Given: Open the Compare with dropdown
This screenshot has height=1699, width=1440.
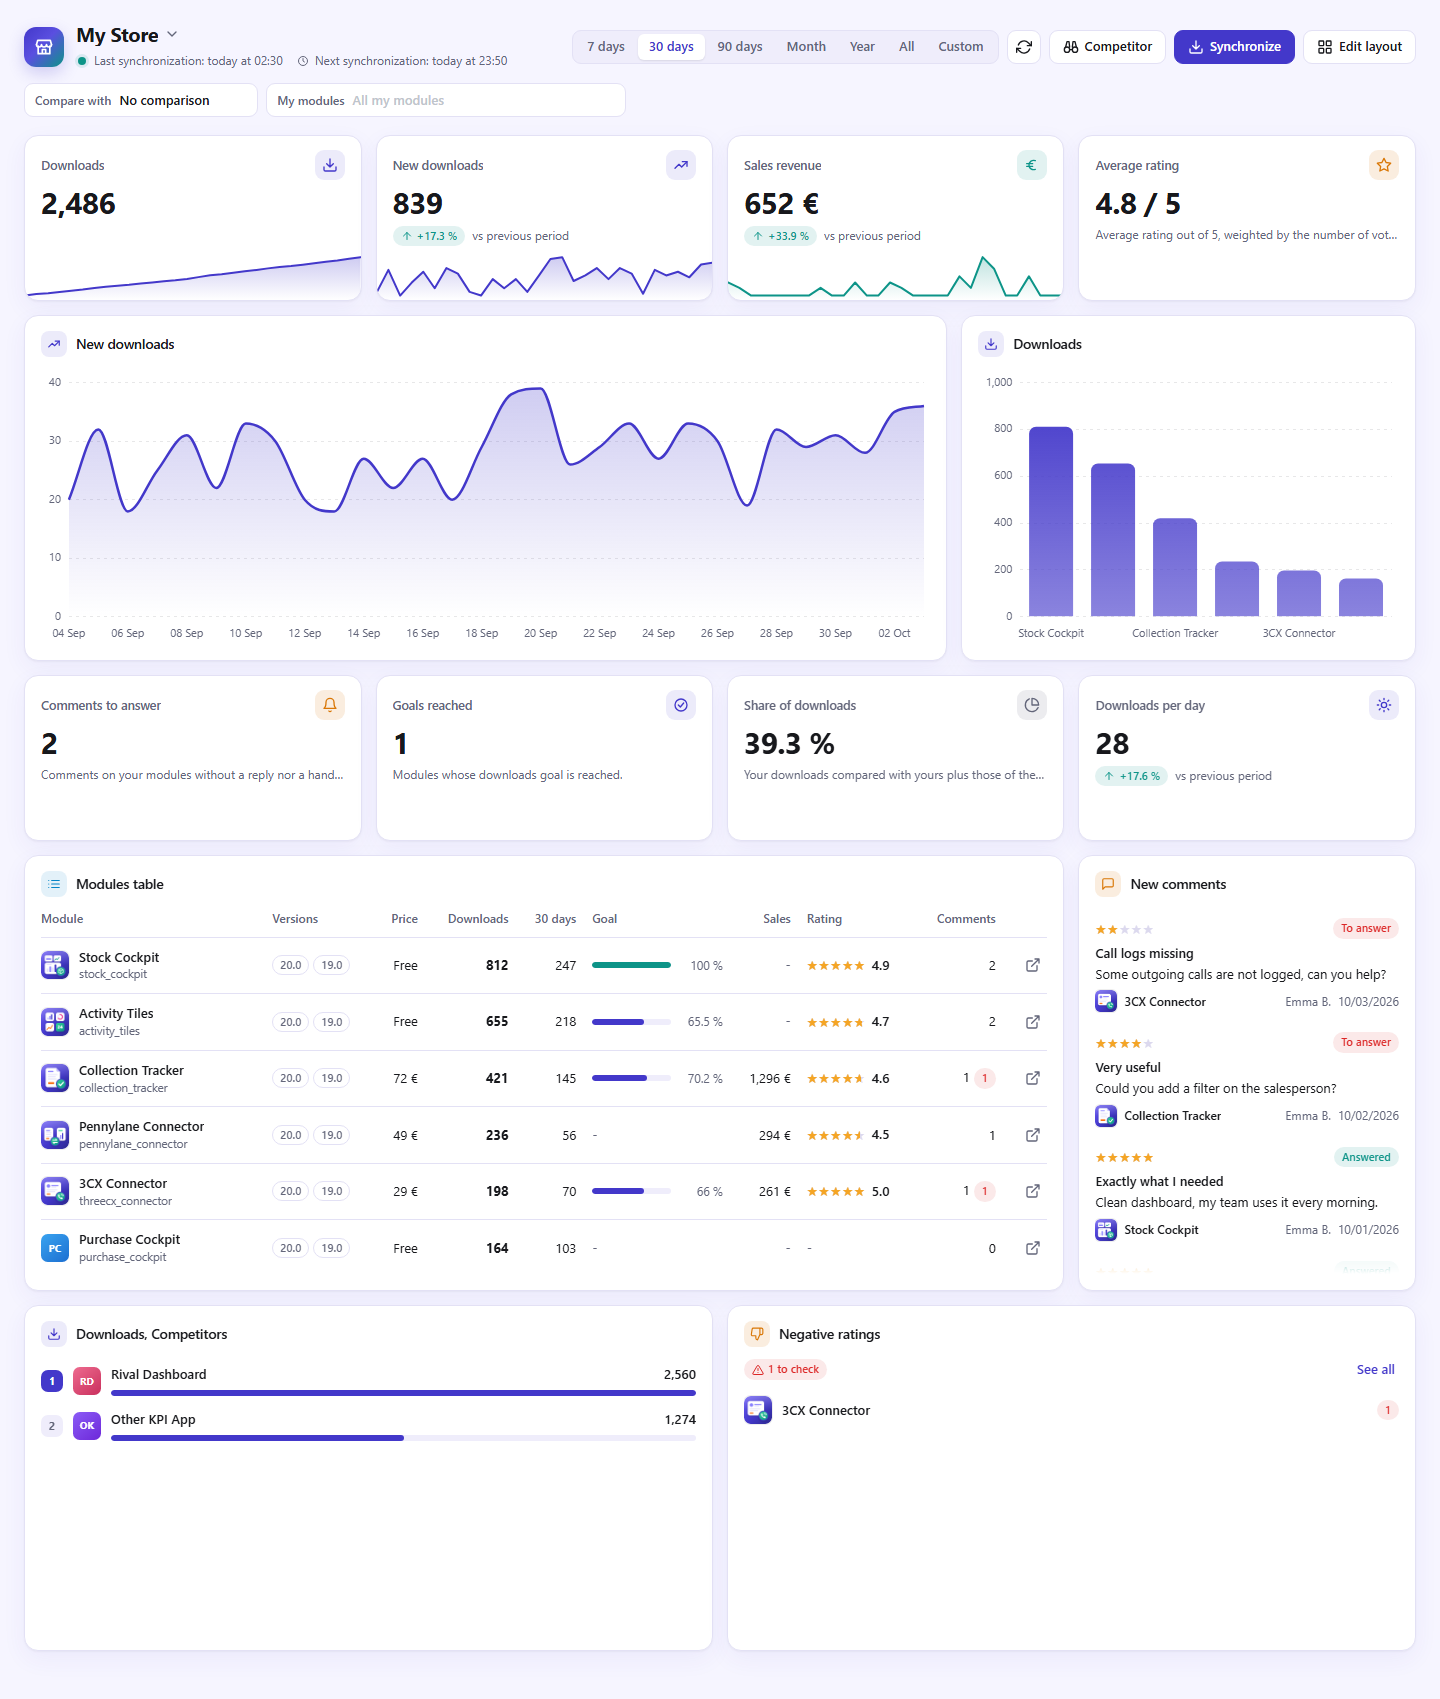Looking at the screenshot, I should 141,100.
